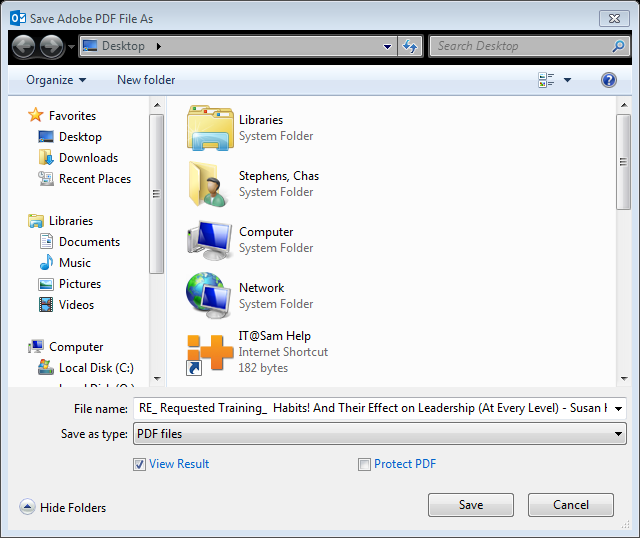Image resolution: width=640 pixels, height=538 pixels.
Task: Click the search magnifier icon
Action: 618,46
